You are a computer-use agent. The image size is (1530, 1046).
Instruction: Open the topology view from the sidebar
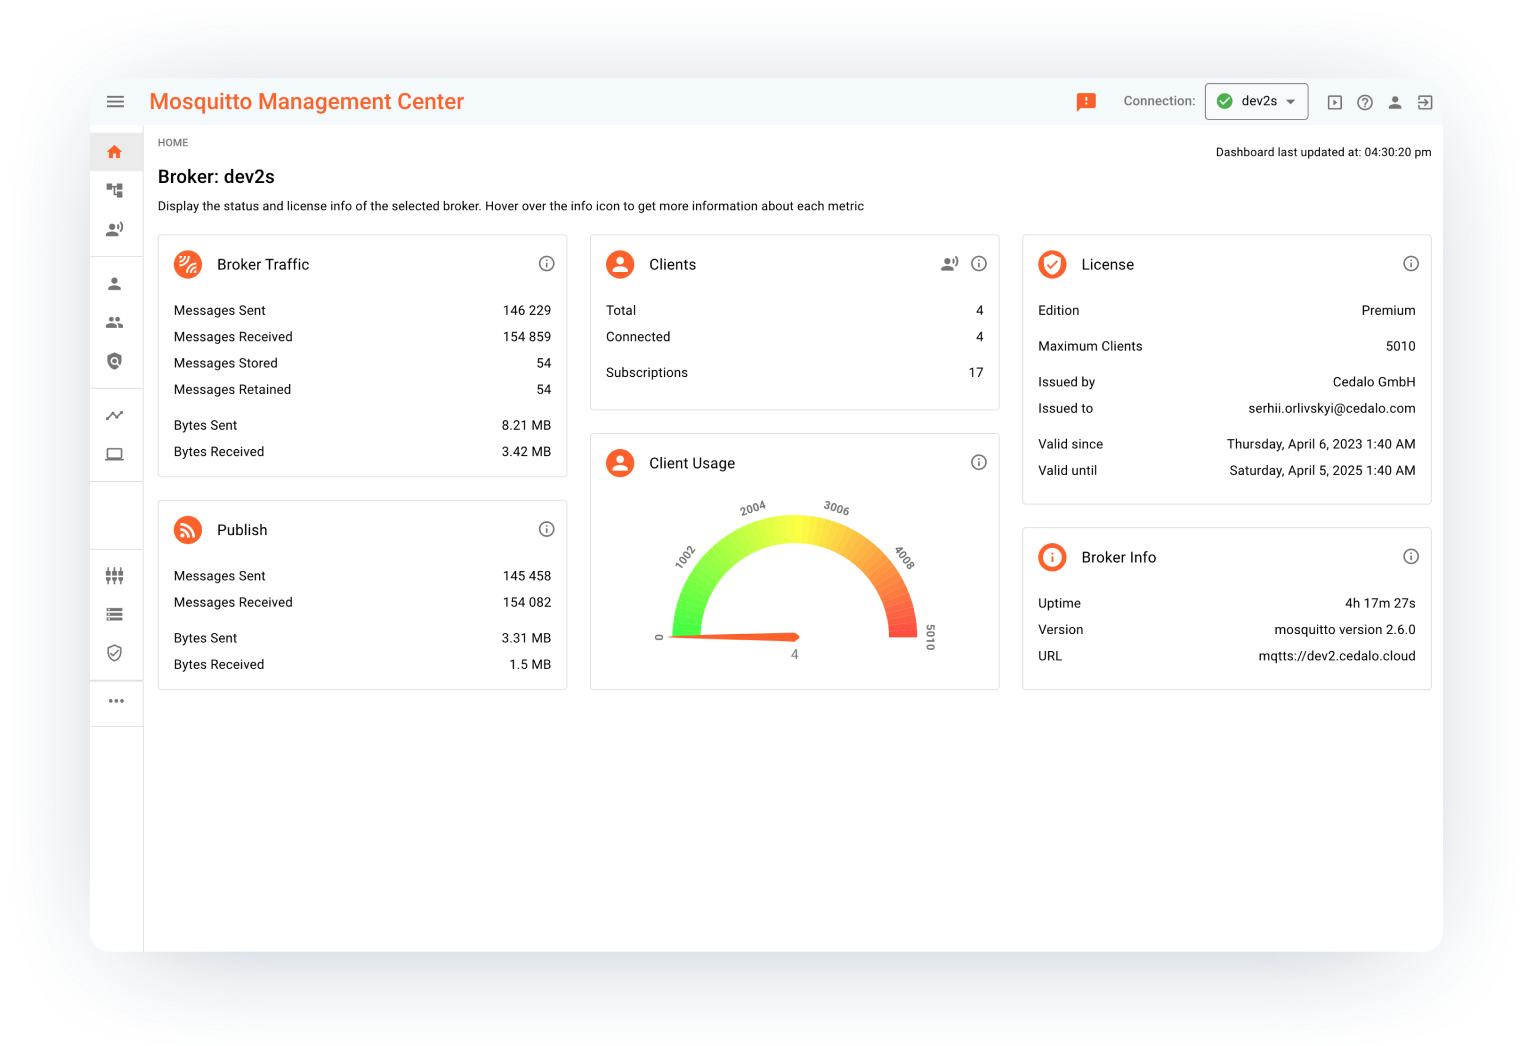pos(115,189)
